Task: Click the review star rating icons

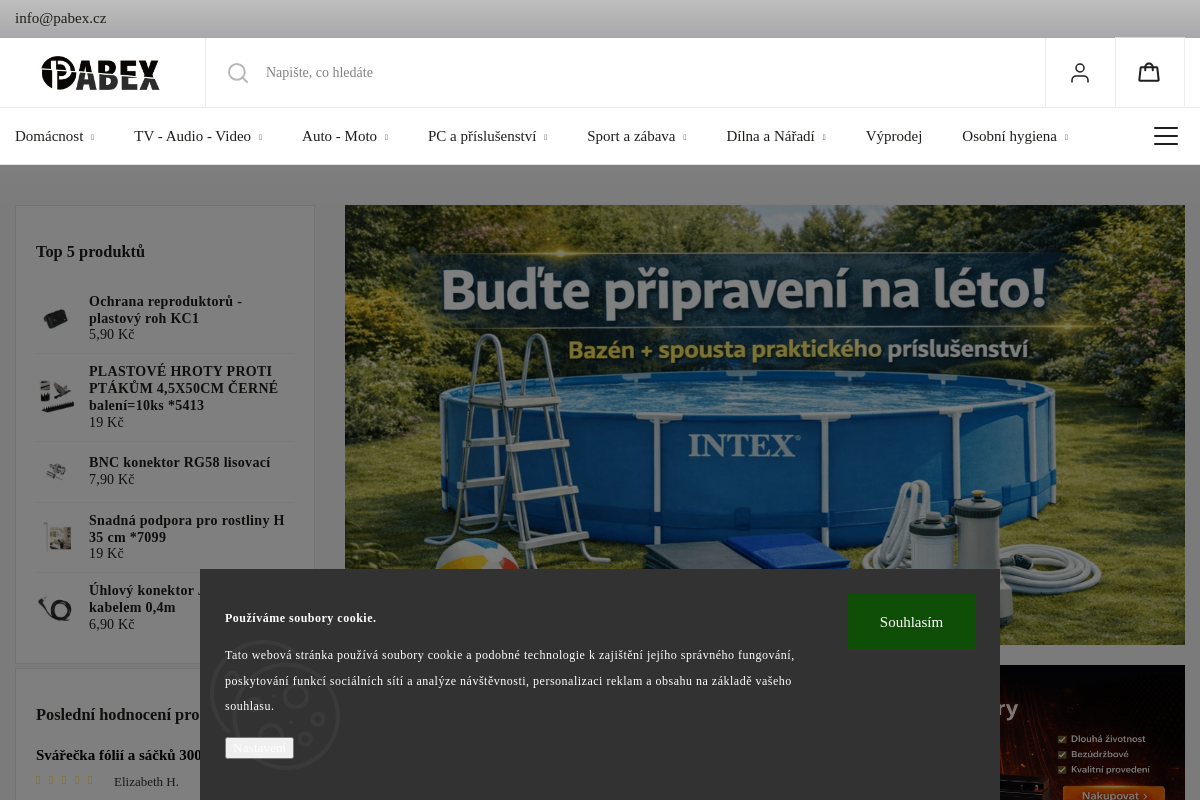Action: coord(64,781)
